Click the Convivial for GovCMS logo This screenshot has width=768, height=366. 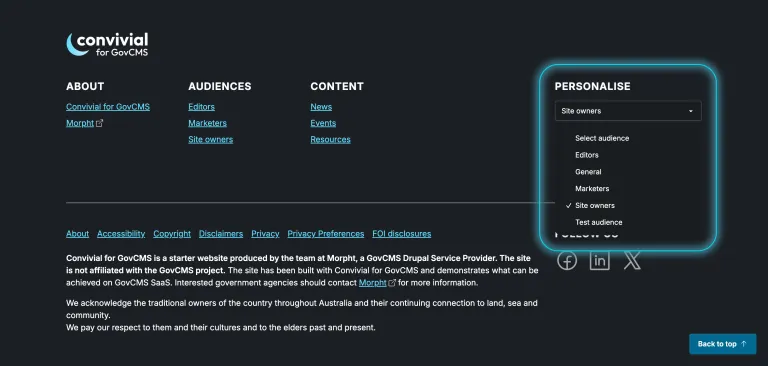tap(107, 45)
